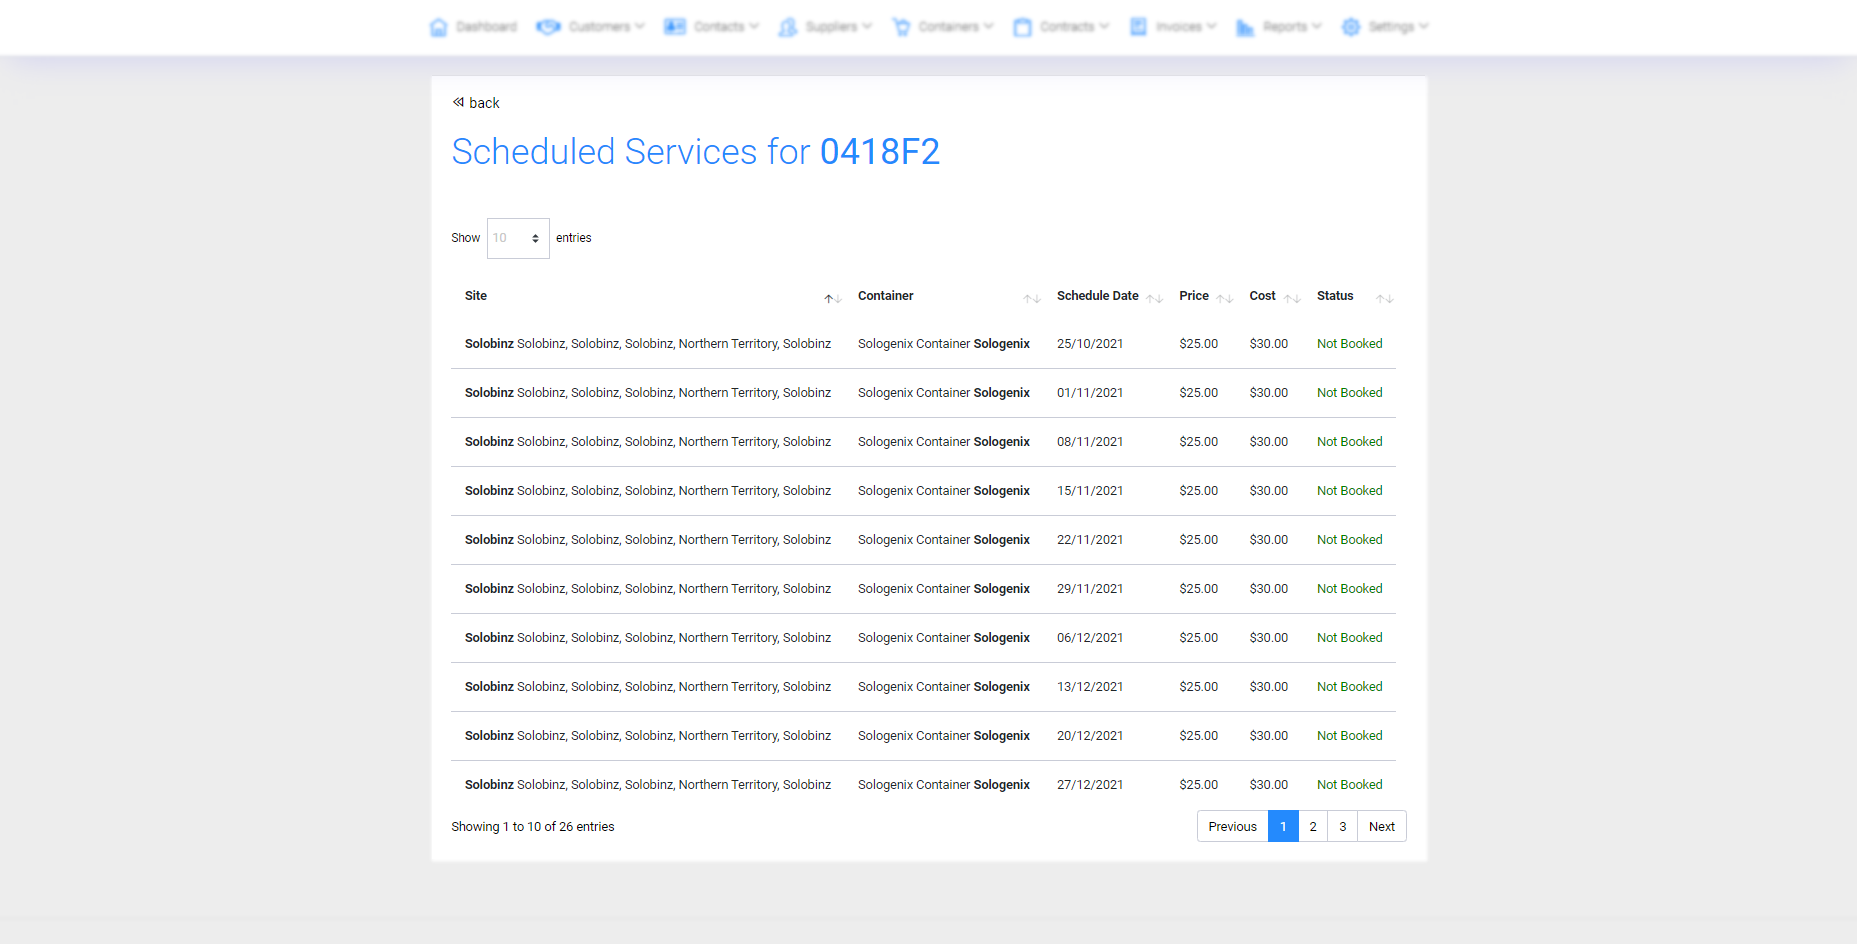Expand the Reports menu chevron
Image resolution: width=1857 pixels, height=944 pixels.
click(x=1317, y=26)
